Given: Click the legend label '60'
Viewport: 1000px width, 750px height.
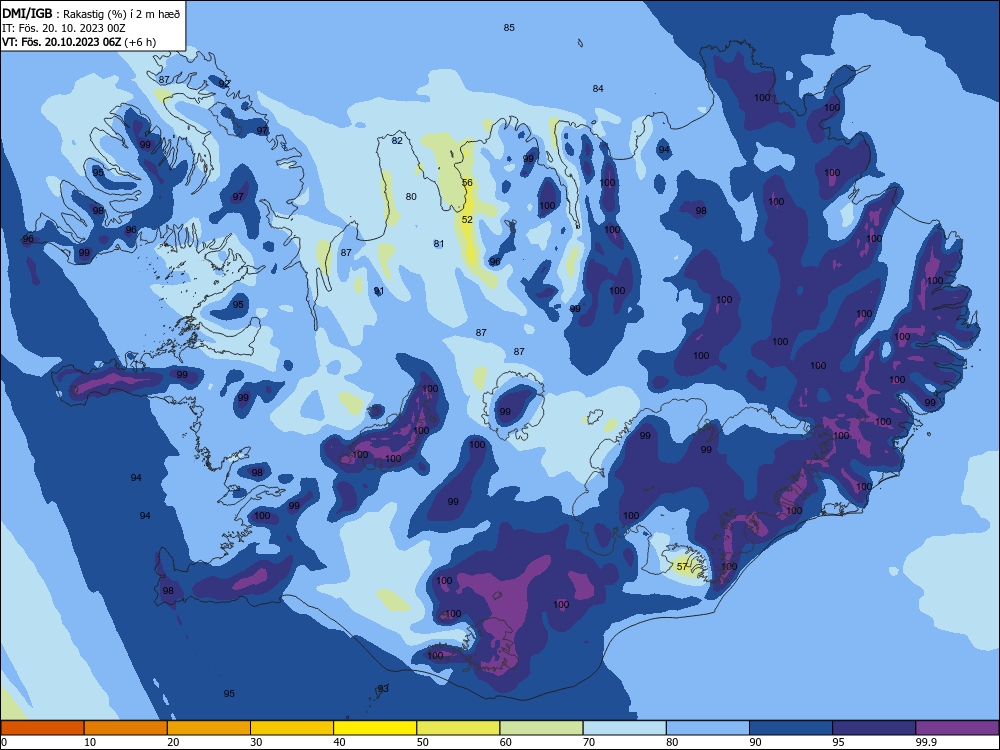Looking at the screenshot, I should (506, 742).
